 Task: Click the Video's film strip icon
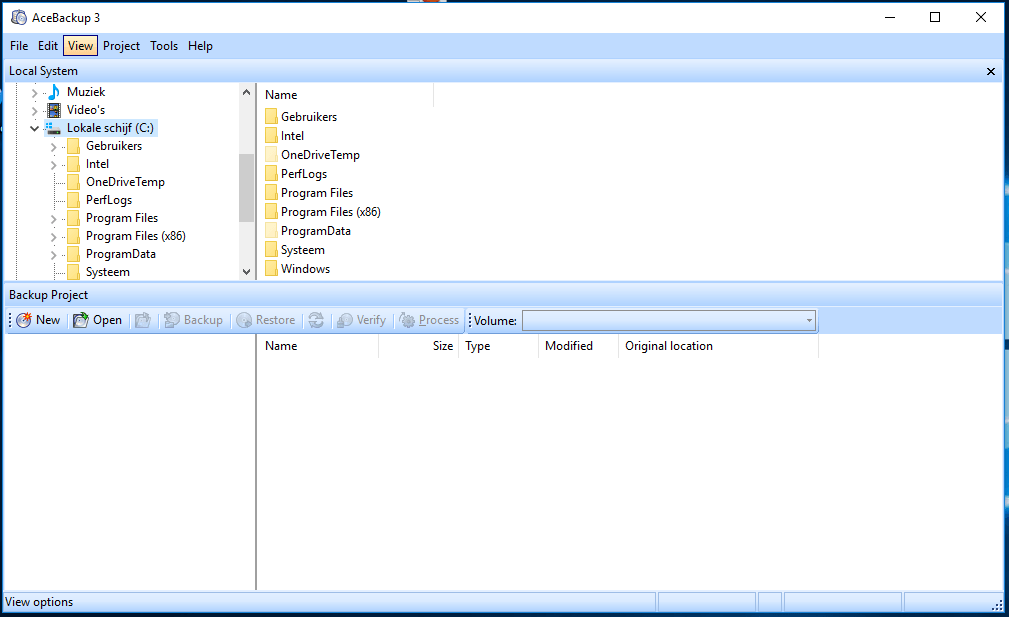point(54,110)
